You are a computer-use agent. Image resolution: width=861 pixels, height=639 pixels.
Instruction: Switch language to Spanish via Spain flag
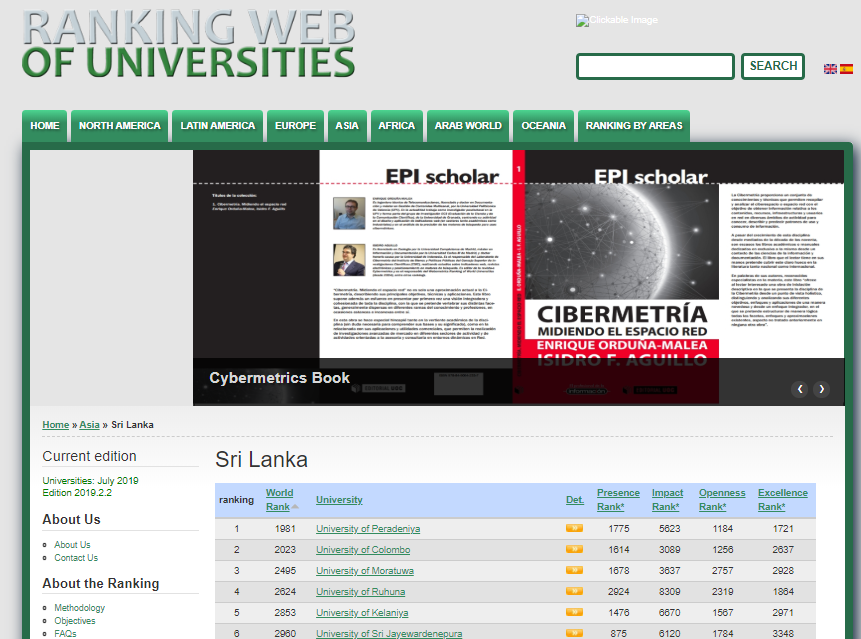[846, 69]
